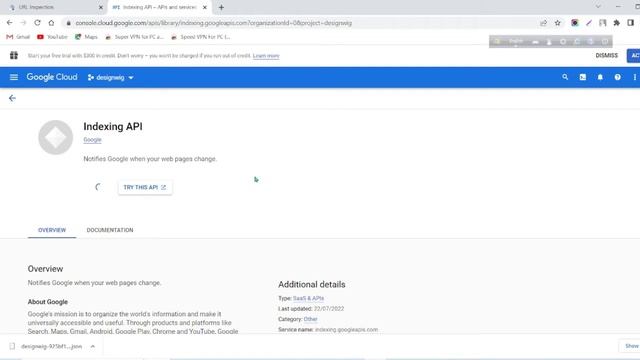Click the Google publisher link under Indexing API

pos(92,140)
